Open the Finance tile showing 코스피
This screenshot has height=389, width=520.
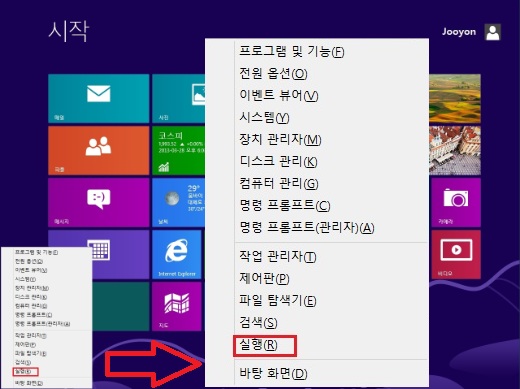point(178,150)
